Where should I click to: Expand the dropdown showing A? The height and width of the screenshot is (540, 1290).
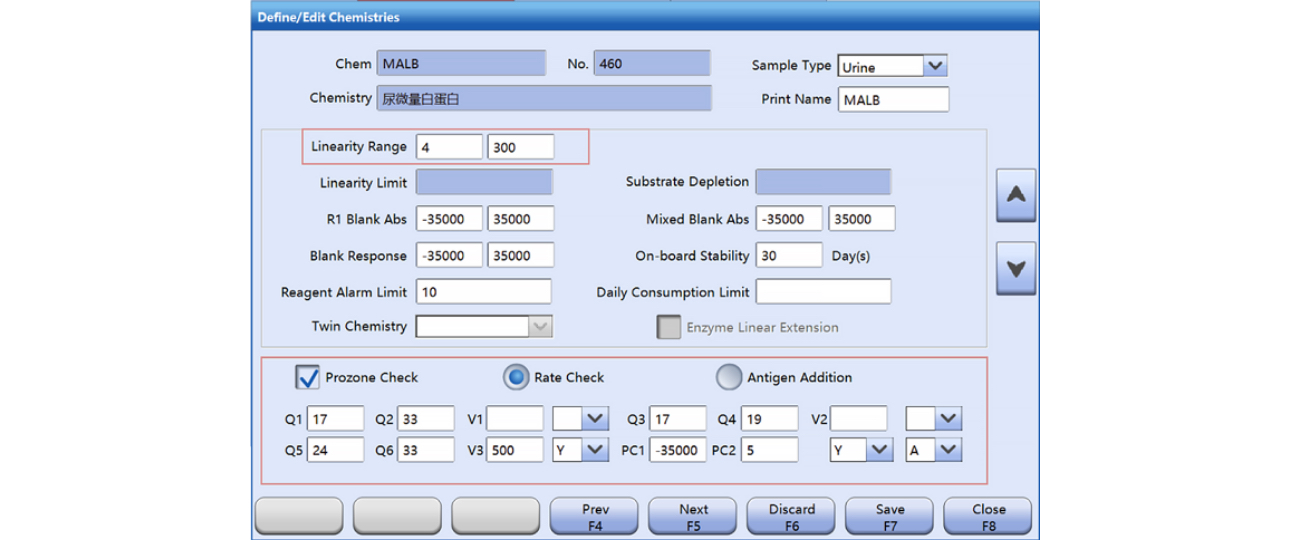coord(949,450)
